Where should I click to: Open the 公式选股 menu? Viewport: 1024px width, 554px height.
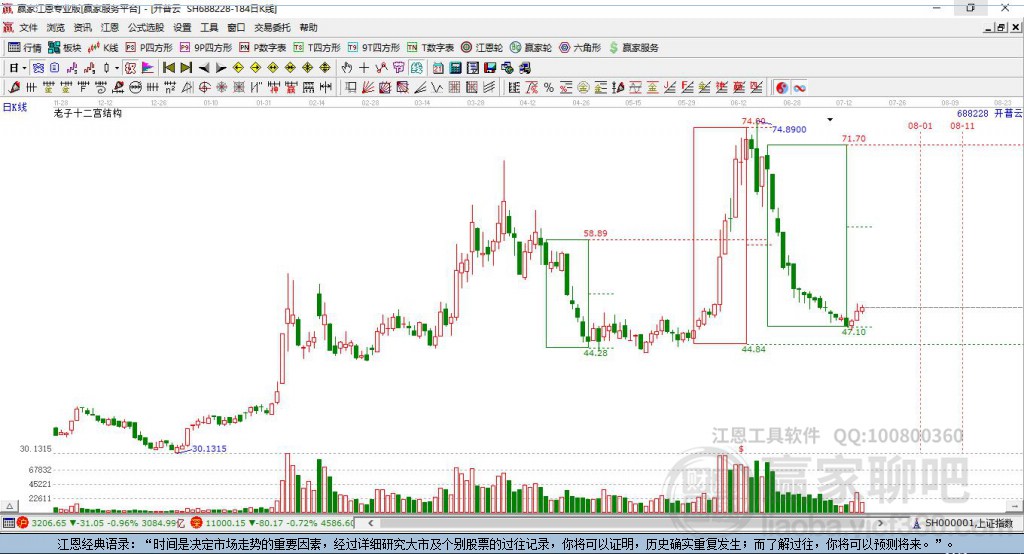click(x=146, y=27)
